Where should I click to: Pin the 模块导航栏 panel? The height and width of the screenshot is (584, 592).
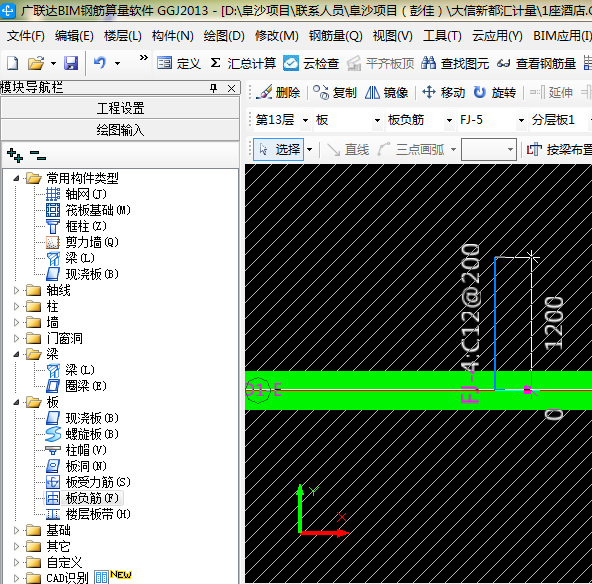click(213, 88)
